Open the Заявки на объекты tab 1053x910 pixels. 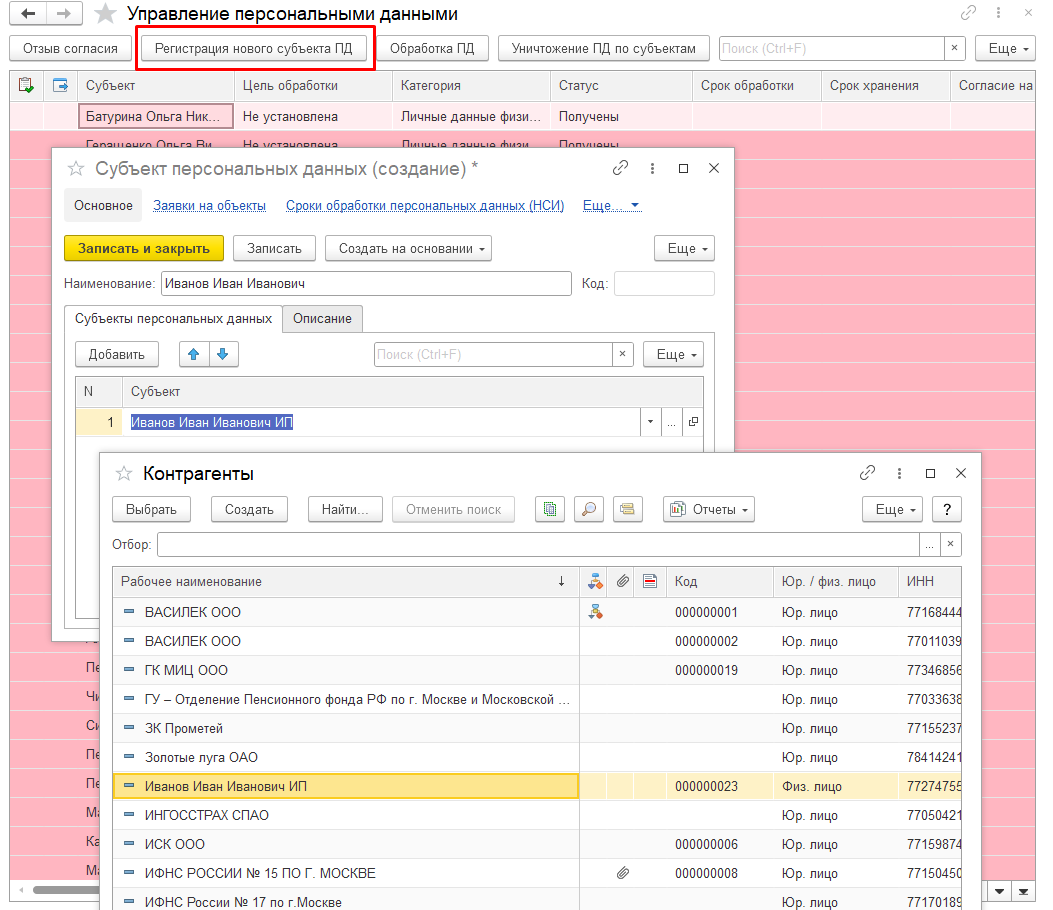pyautogui.click(x=209, y=206)
